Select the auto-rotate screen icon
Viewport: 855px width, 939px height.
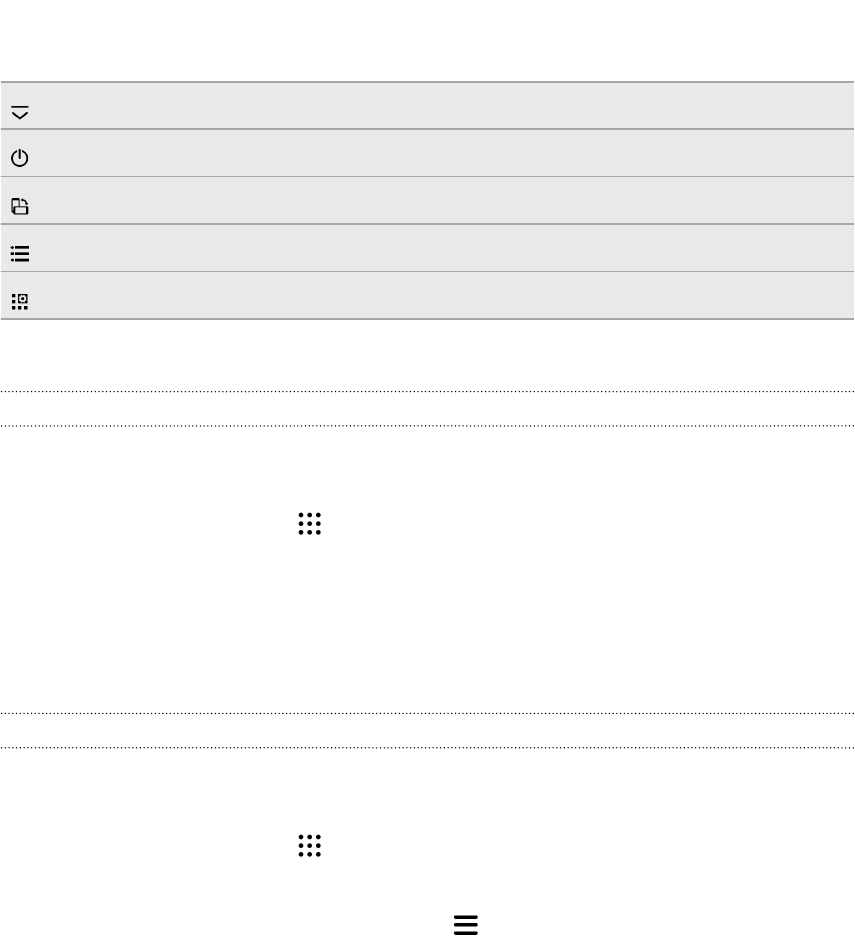tap(20, 206)
